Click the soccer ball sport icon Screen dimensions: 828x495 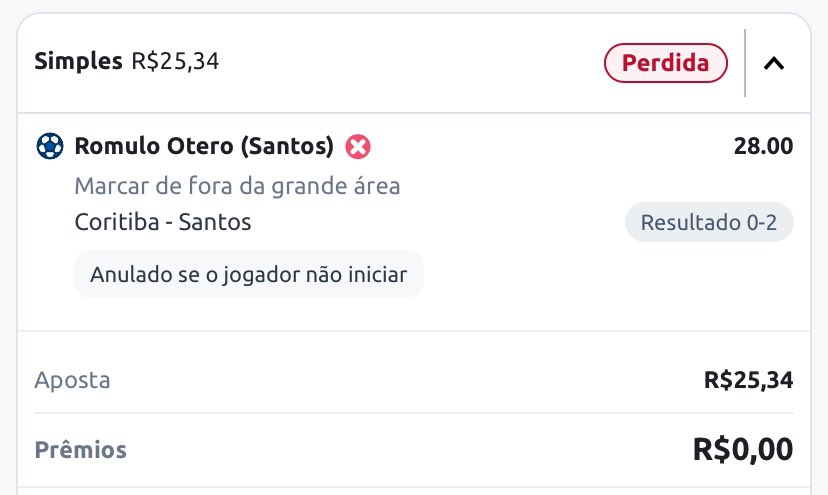[x=50, y=146]
